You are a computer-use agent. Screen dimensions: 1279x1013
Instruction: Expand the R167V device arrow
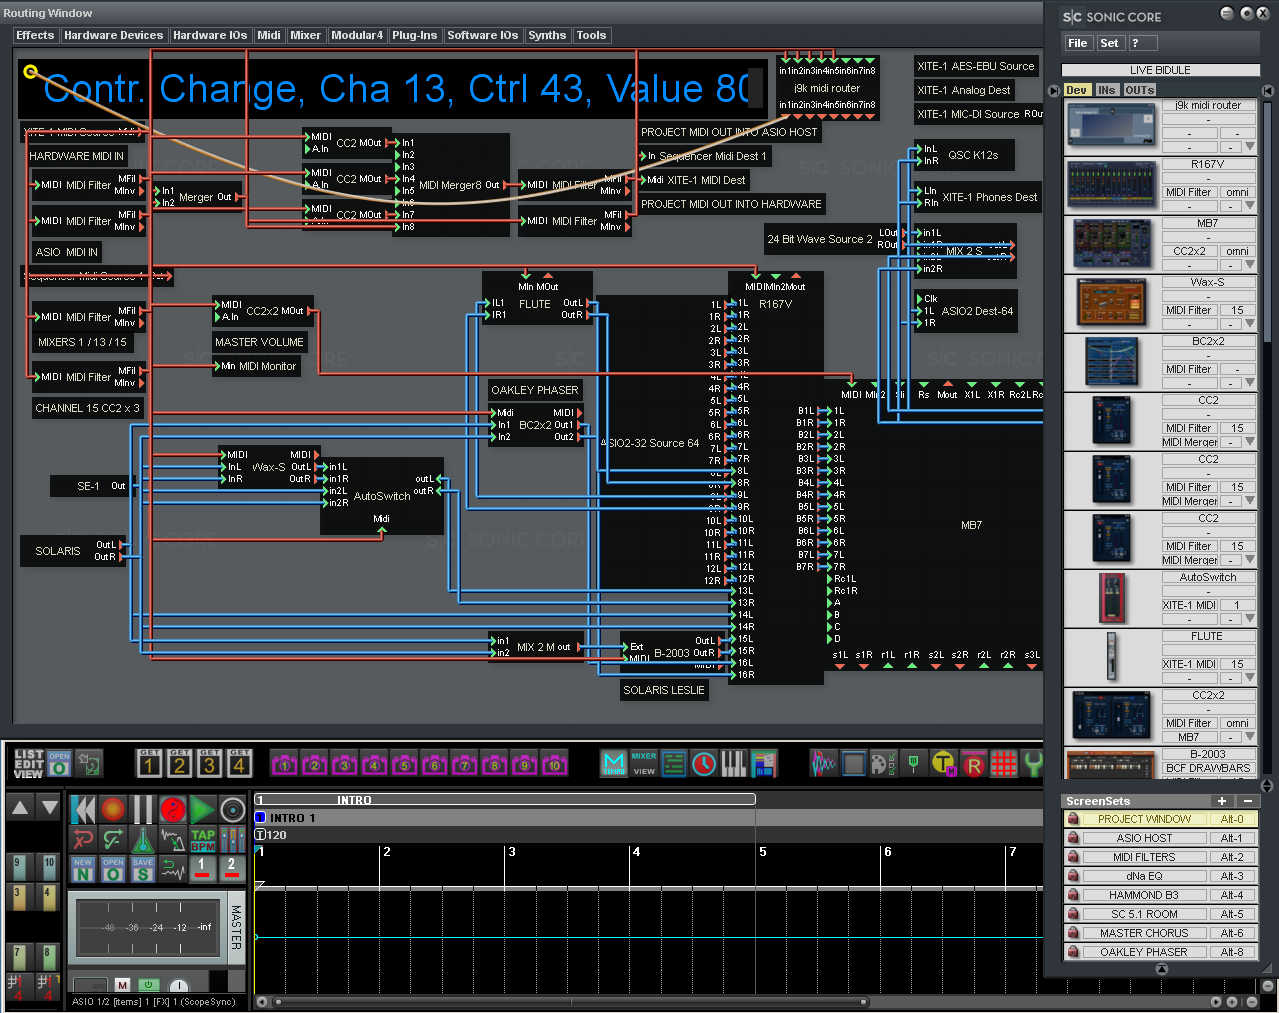point(1249,205)
